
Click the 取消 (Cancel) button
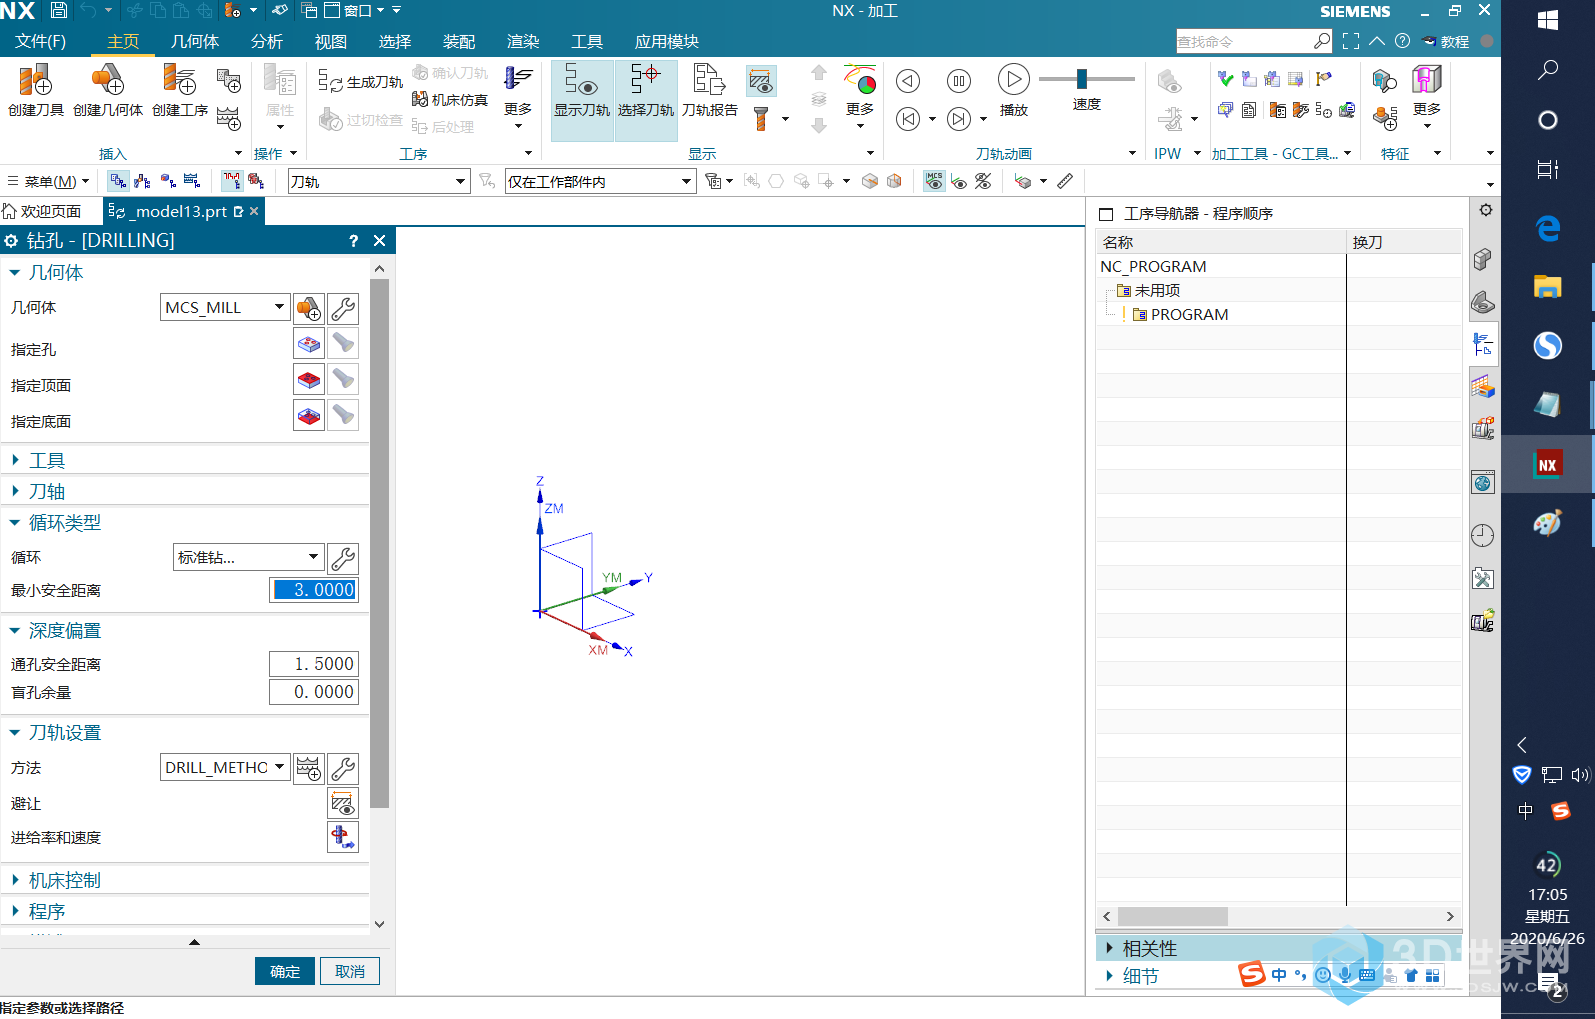tap(350, 971)
